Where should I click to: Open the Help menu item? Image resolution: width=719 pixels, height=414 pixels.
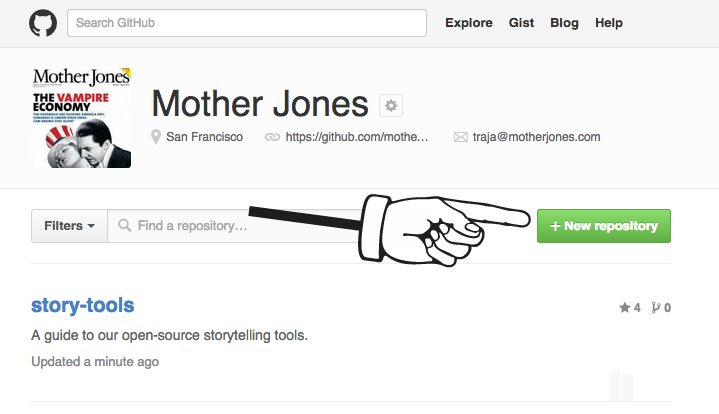[608, 23]
